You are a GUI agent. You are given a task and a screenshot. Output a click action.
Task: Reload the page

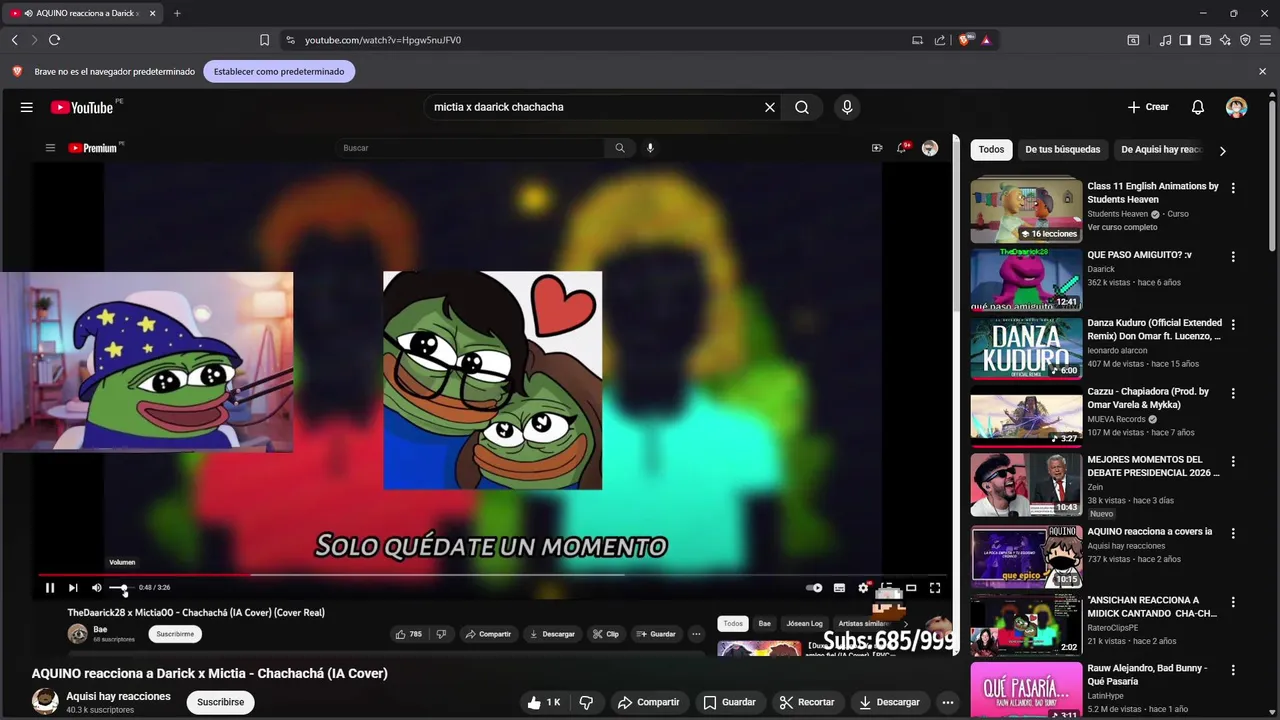point(54,40)
